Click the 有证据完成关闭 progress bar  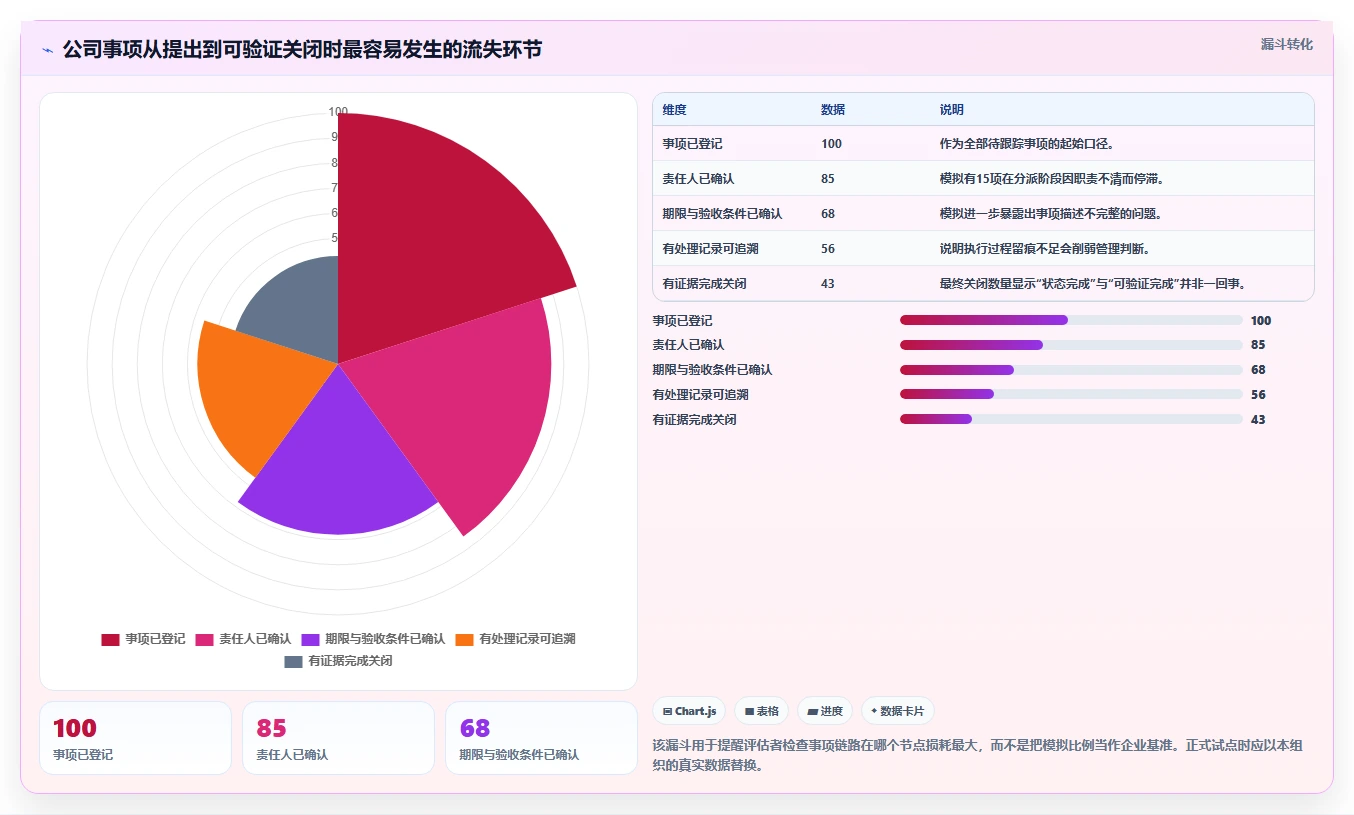pos(1071,420)
